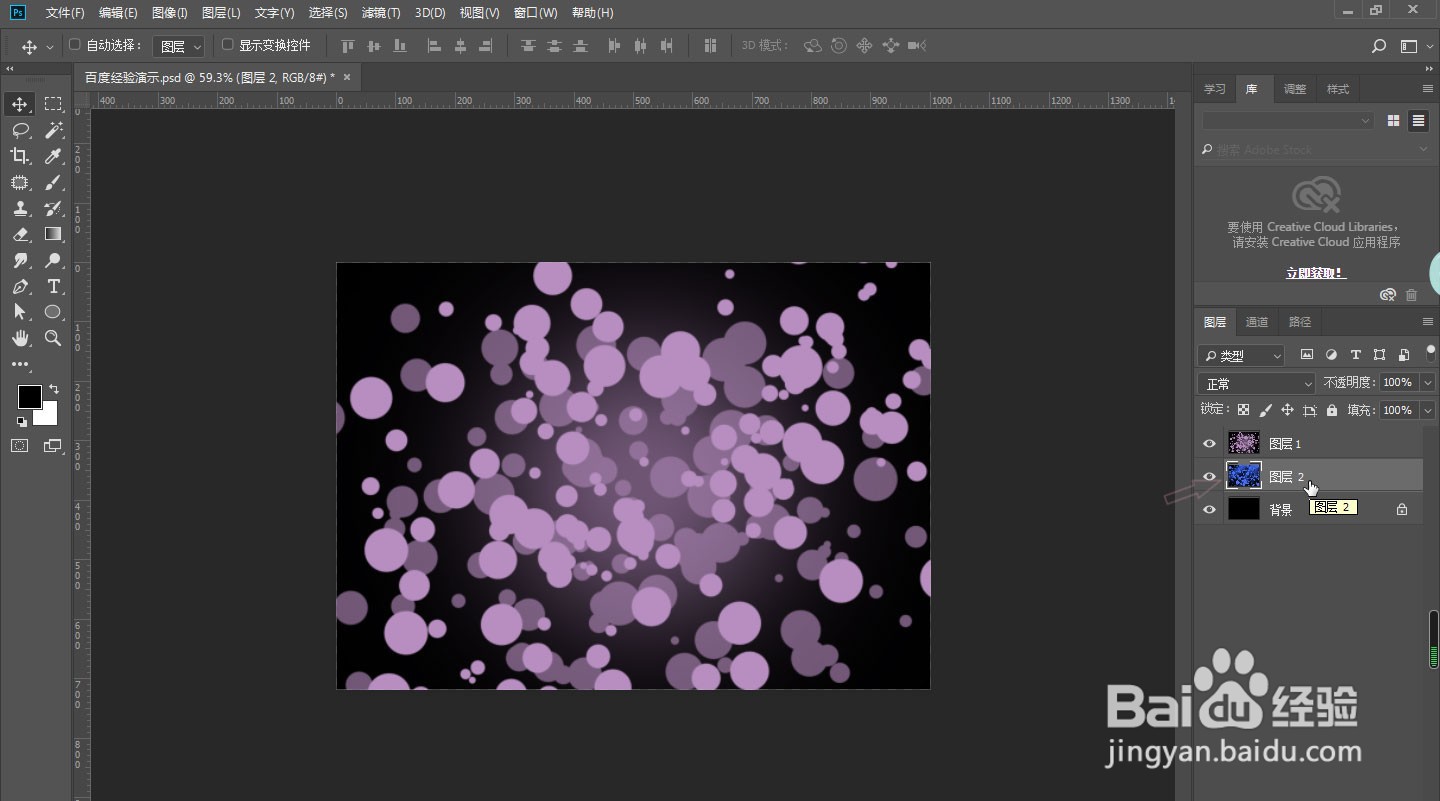Open the 图像(I) menu
Viewport: 1440px width, 801px height.
pyautogui.click(x=169, y=13)
